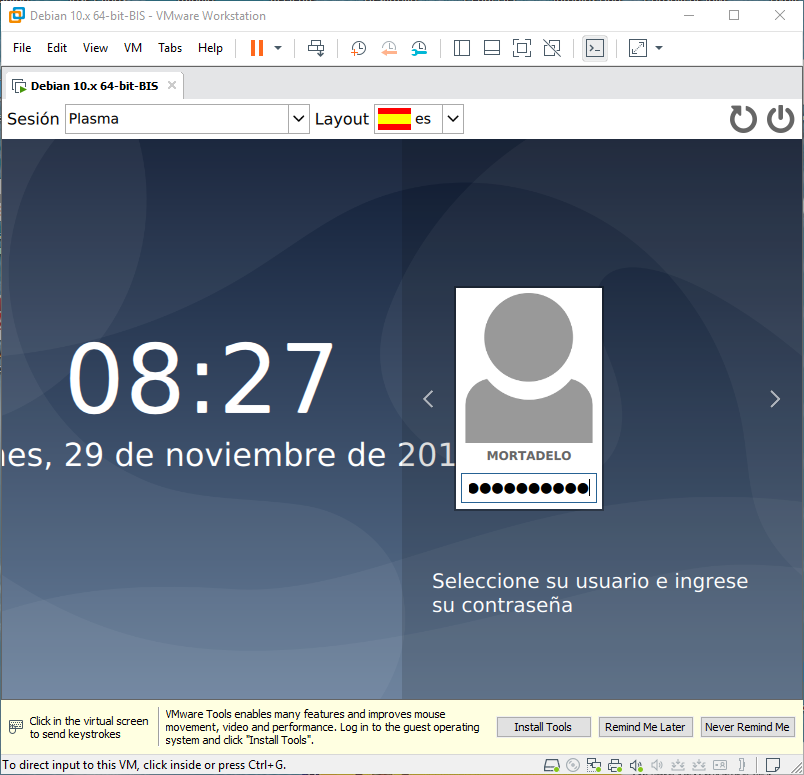The image size is (804, 775).
Task: Switch to Unity mode
Action: [552, 48]
